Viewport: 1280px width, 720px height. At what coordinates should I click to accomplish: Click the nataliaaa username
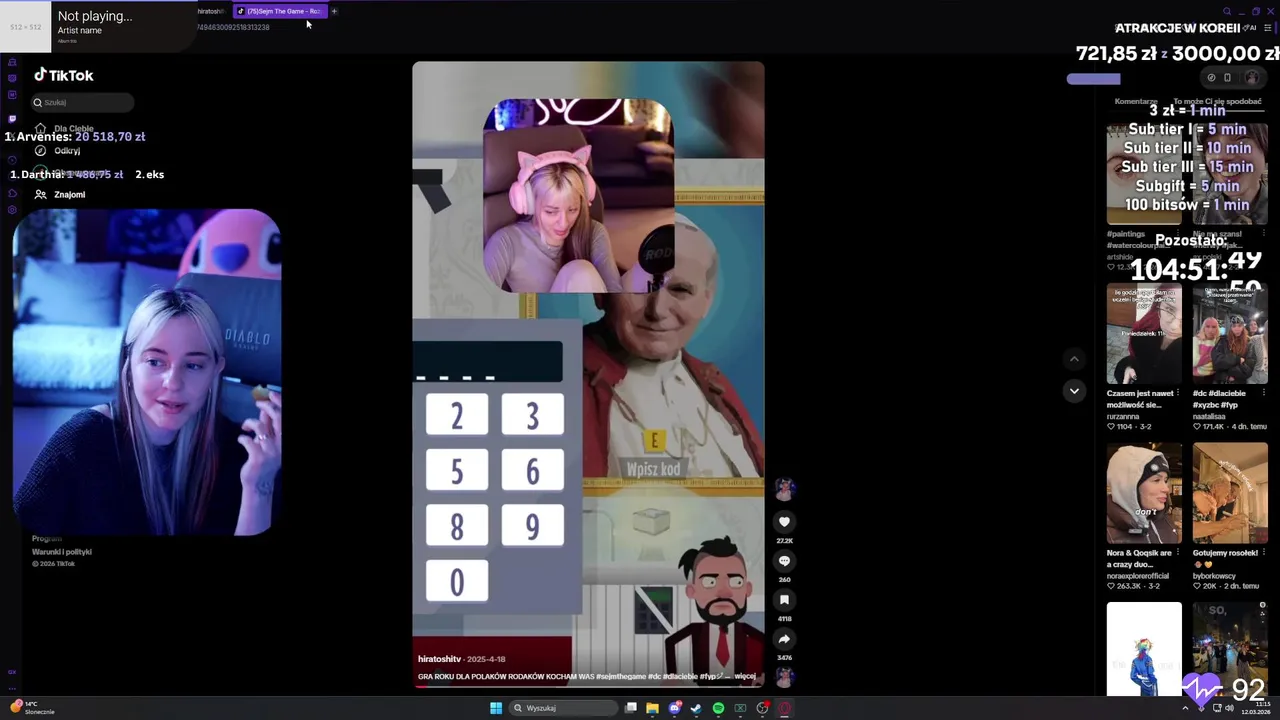pyautogui.click(x=1211, y=416)
